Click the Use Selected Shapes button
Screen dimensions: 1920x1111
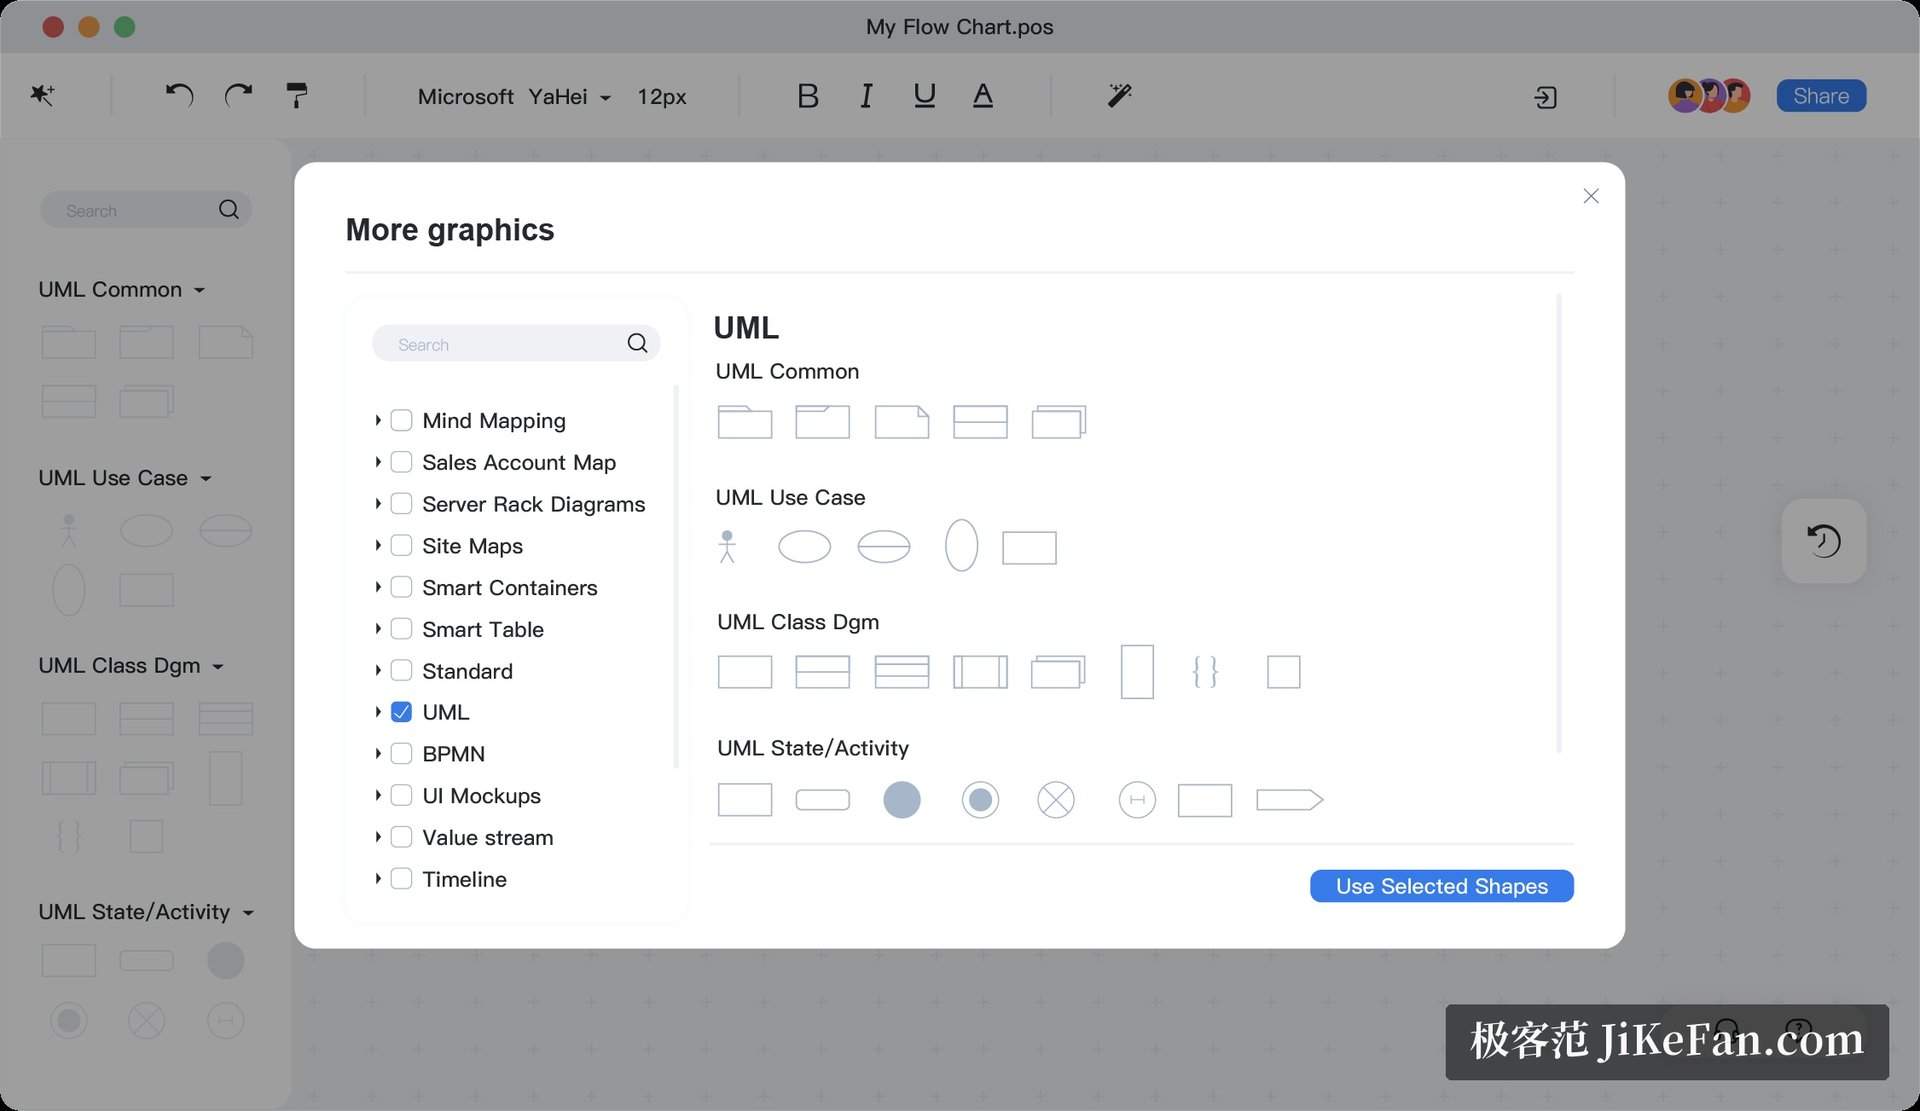point(1441,886)
